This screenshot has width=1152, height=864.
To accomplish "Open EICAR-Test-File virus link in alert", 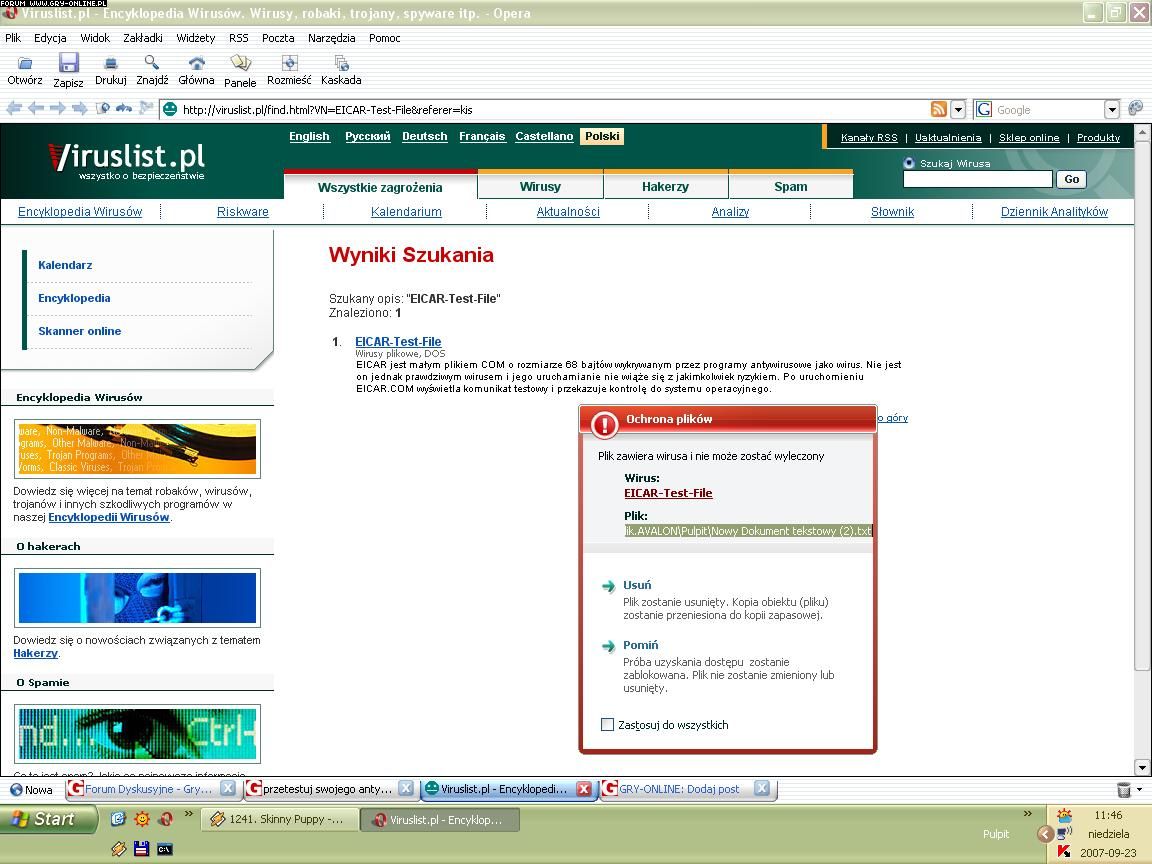I will tap(669, 493).
